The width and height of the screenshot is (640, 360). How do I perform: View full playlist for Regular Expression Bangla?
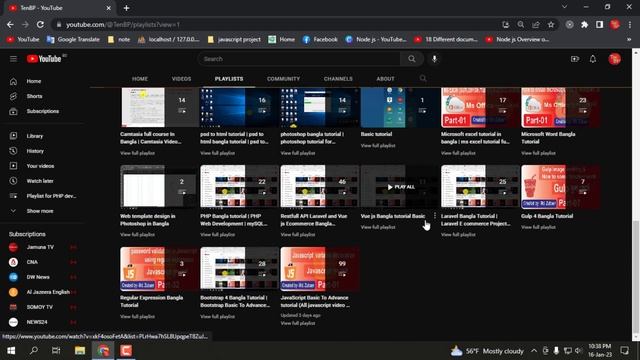[138, 316]
